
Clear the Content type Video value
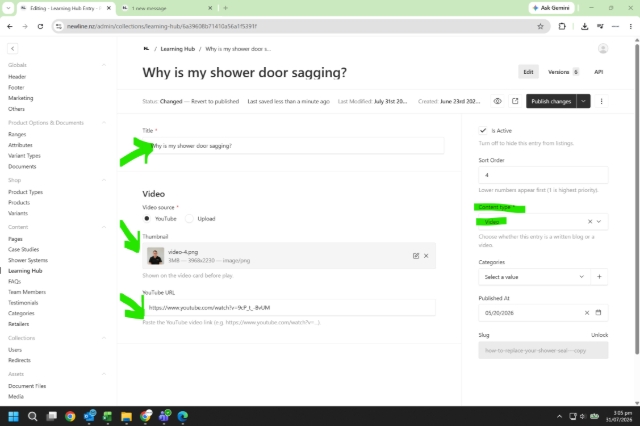pyautogui.click(x=590, y=222)
